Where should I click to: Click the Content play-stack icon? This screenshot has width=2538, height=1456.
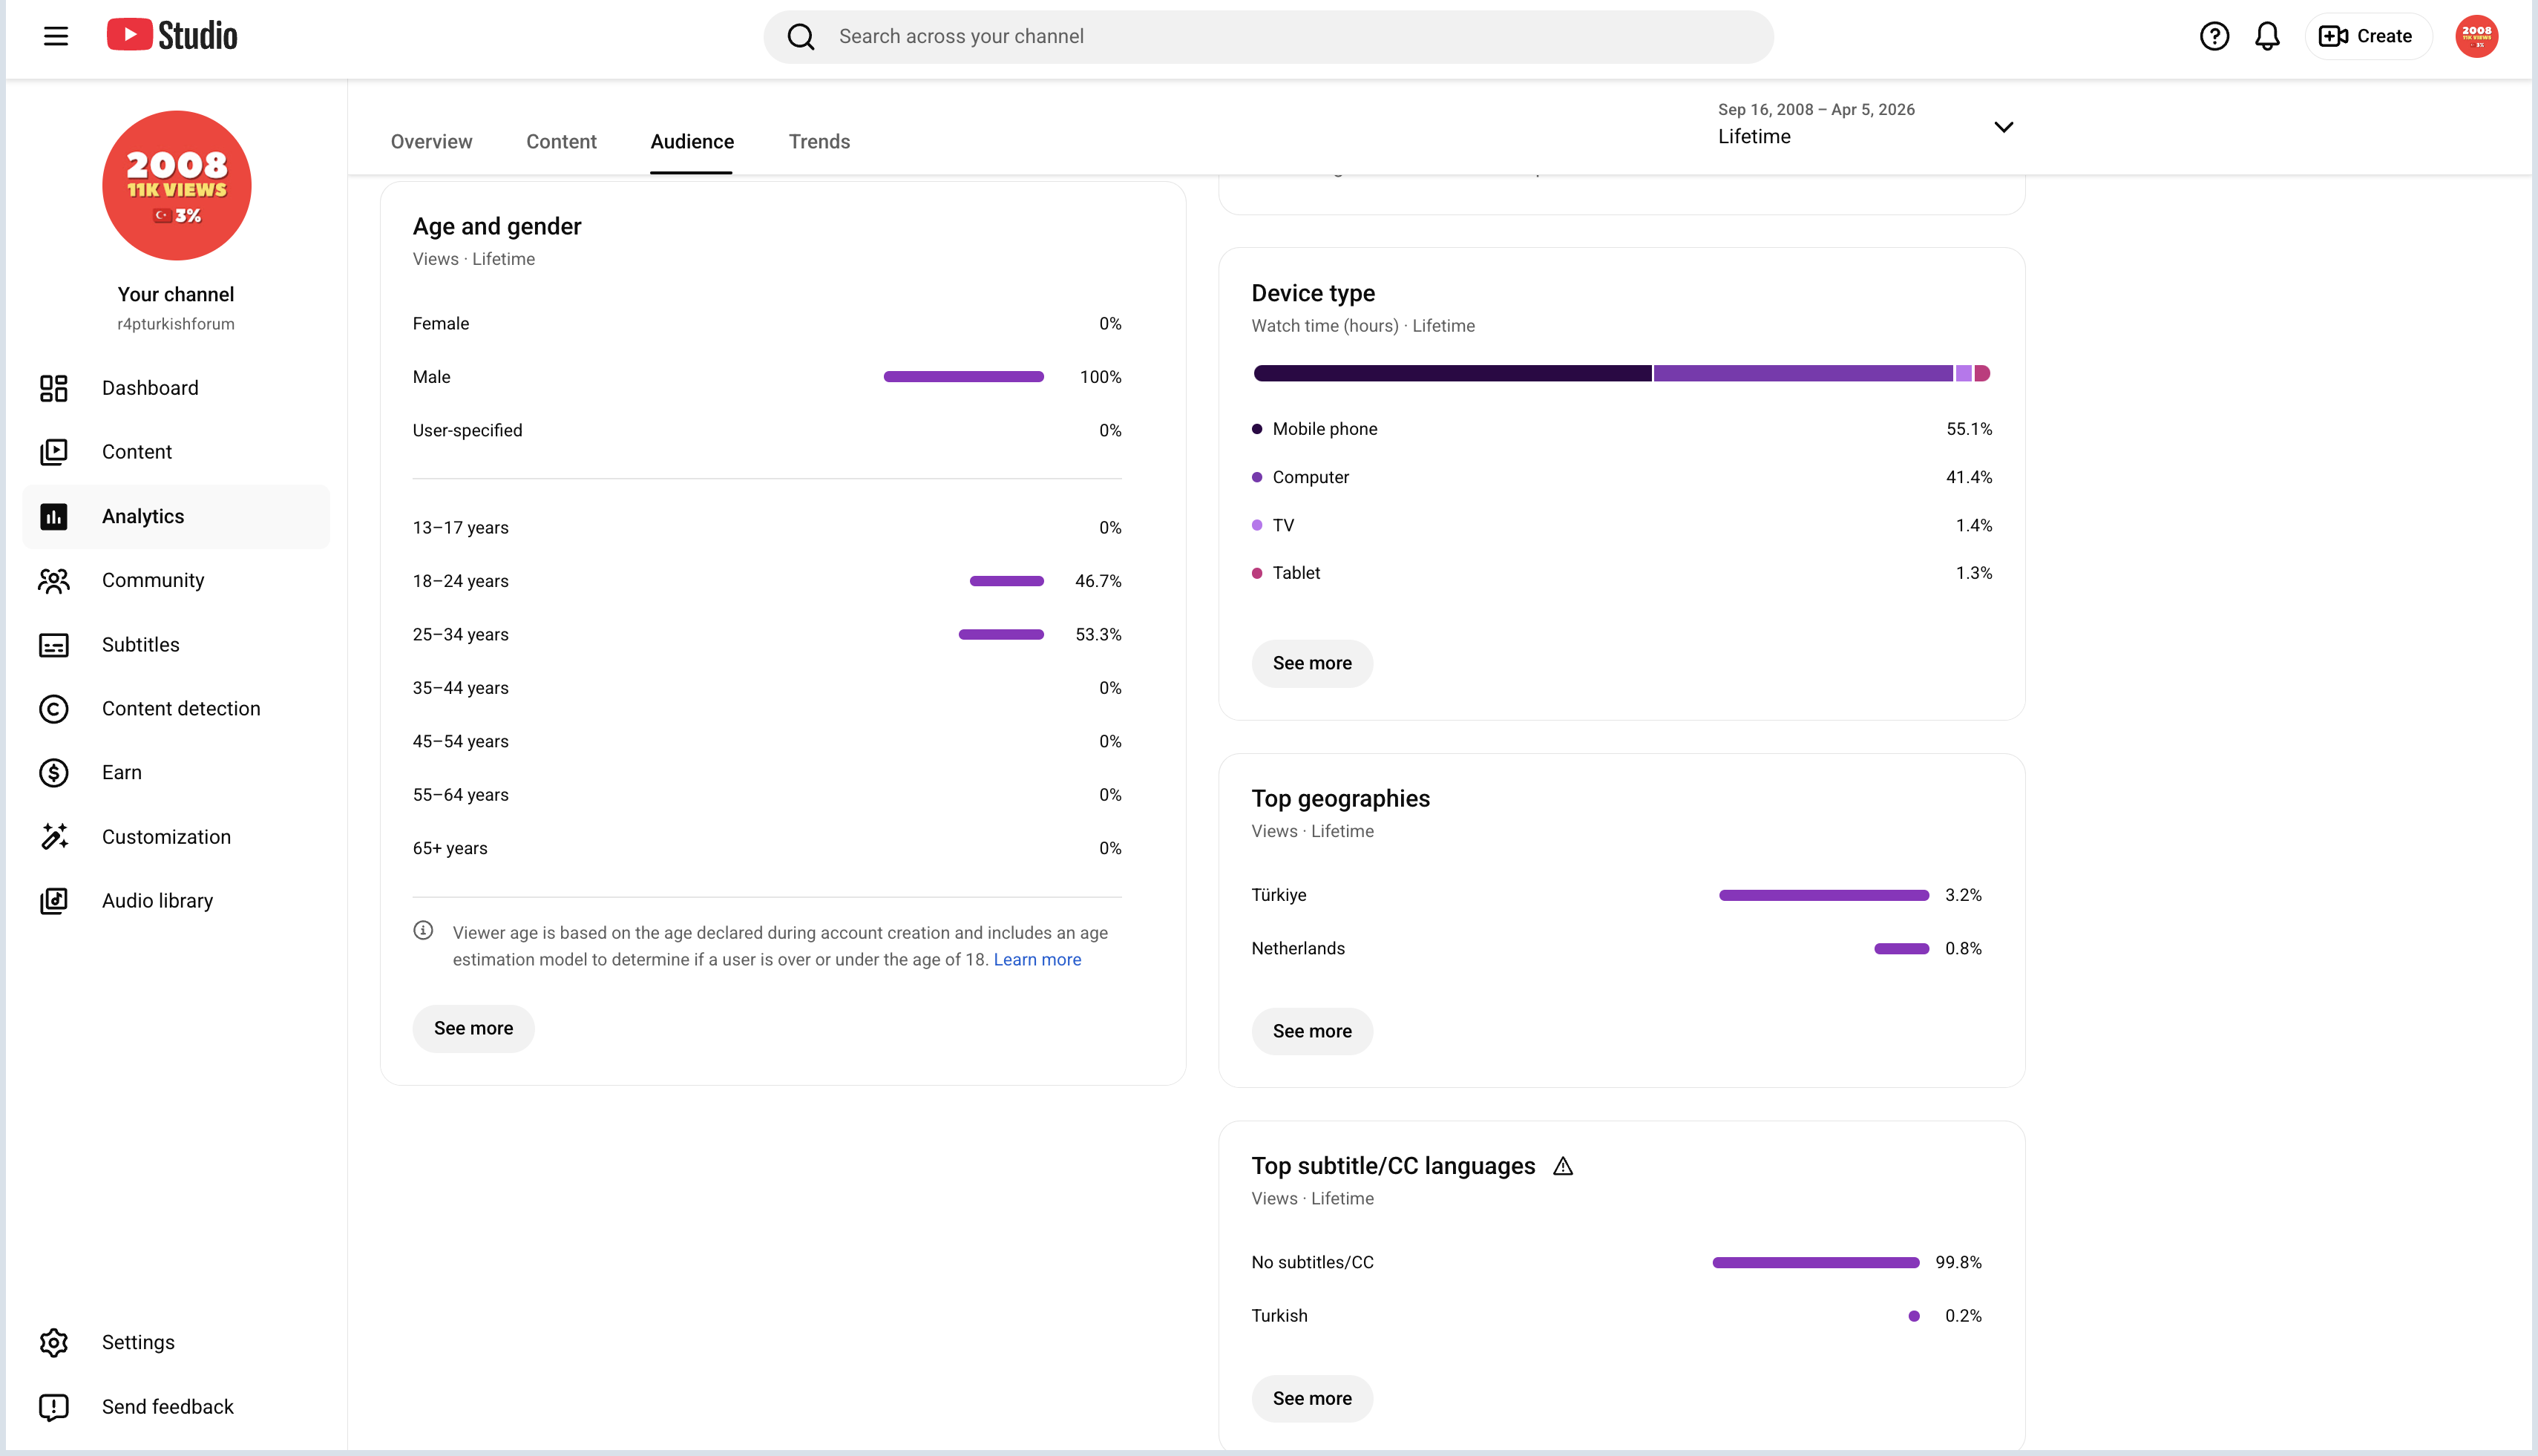pyautogui.click(x=54, y=452)
